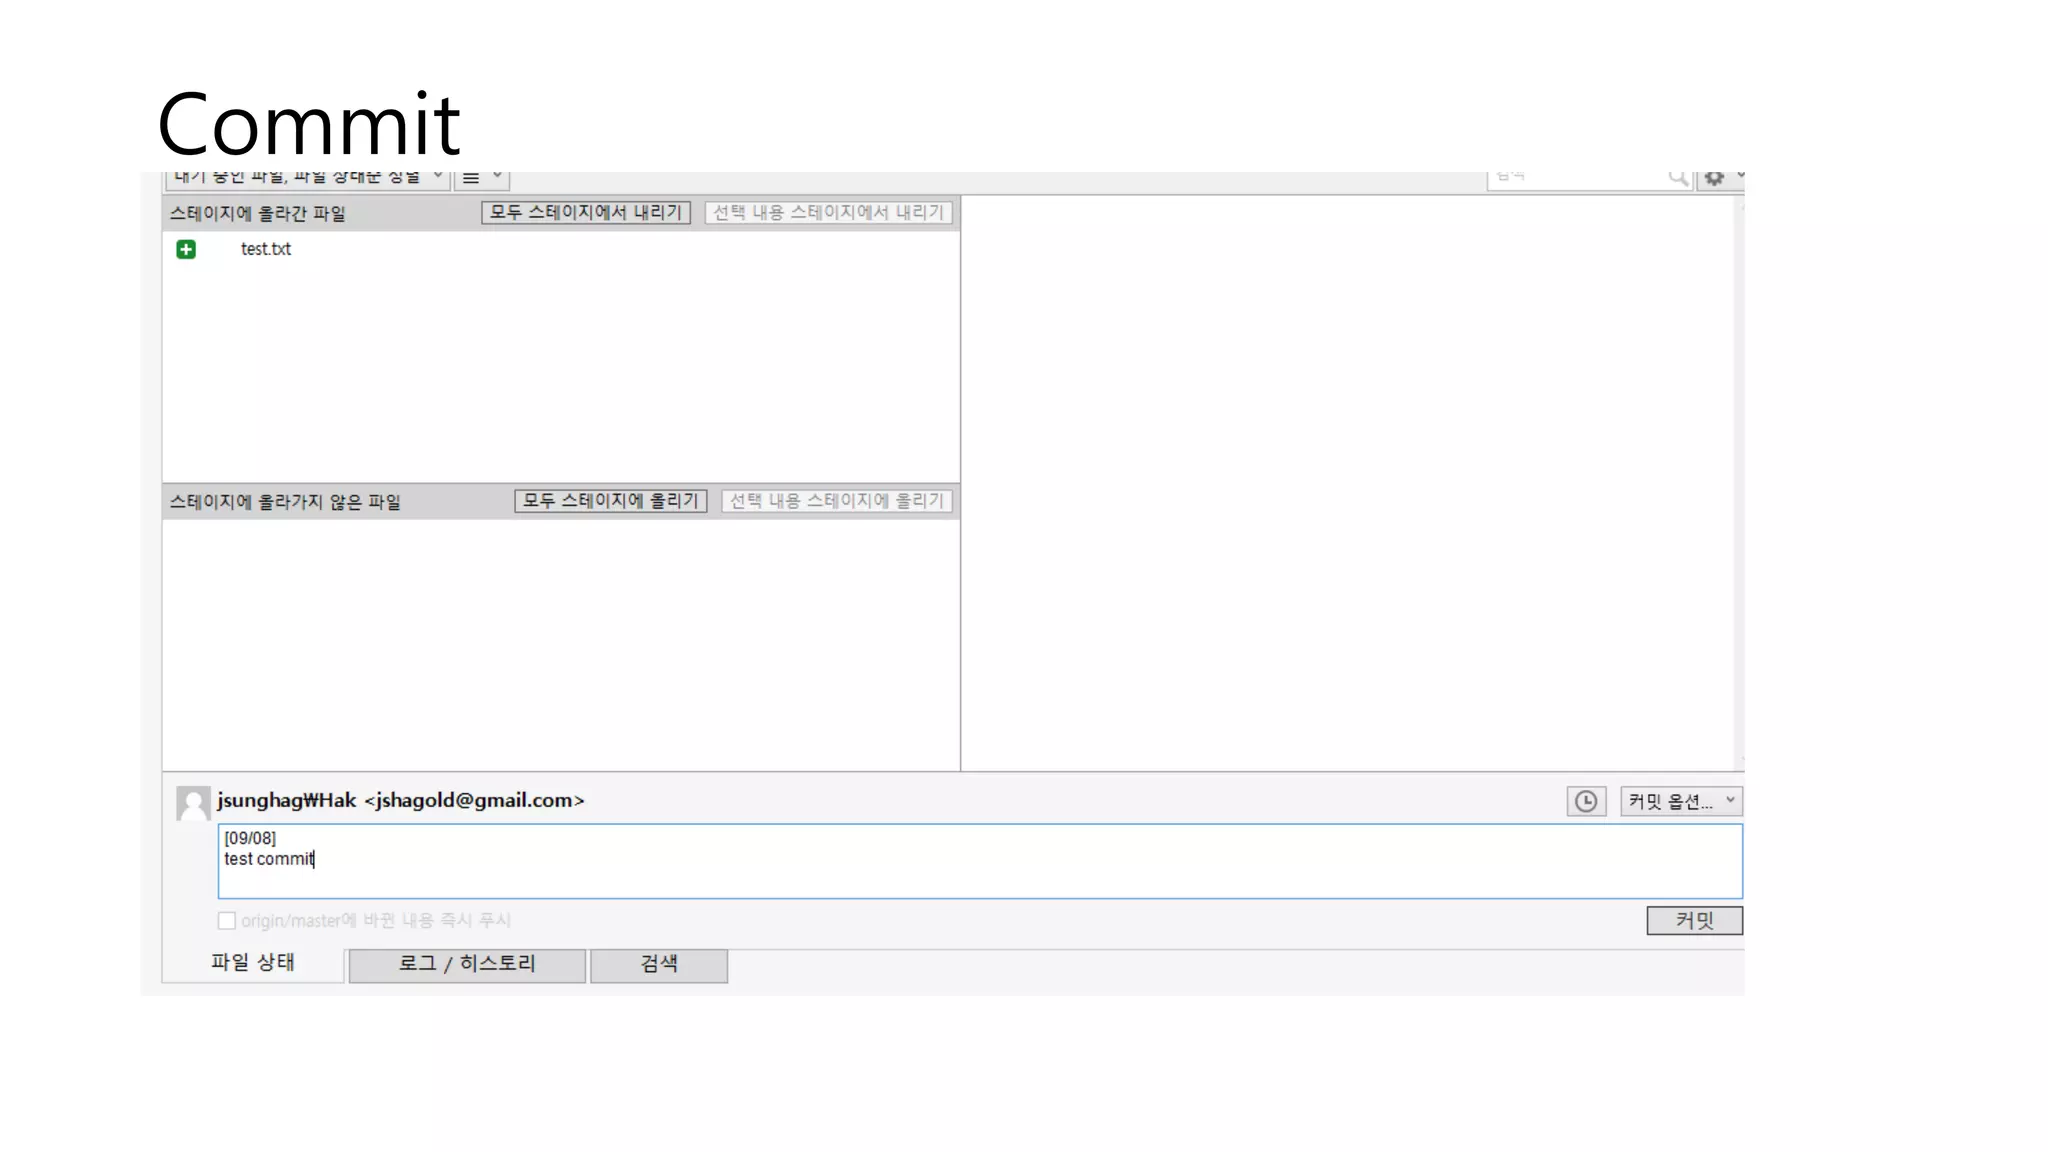Click 모두 스테이지에서 내리기 button
Viewport: 2048px width, 1152px height.
[585, 213]
